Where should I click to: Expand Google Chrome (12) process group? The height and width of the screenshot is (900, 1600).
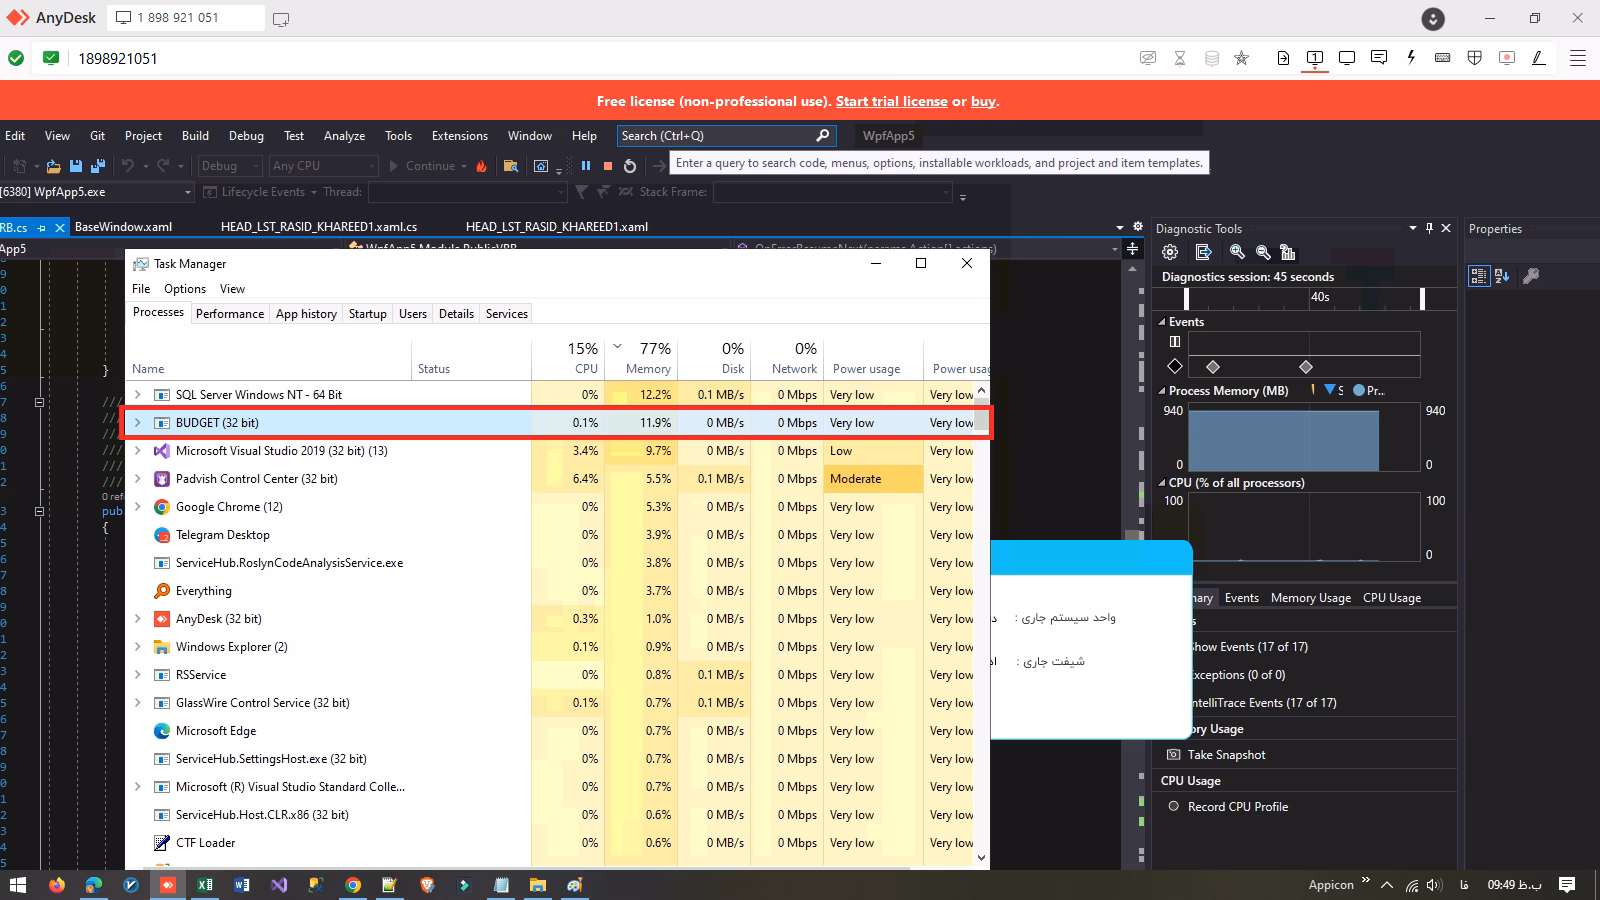click(x=138, y=507)
